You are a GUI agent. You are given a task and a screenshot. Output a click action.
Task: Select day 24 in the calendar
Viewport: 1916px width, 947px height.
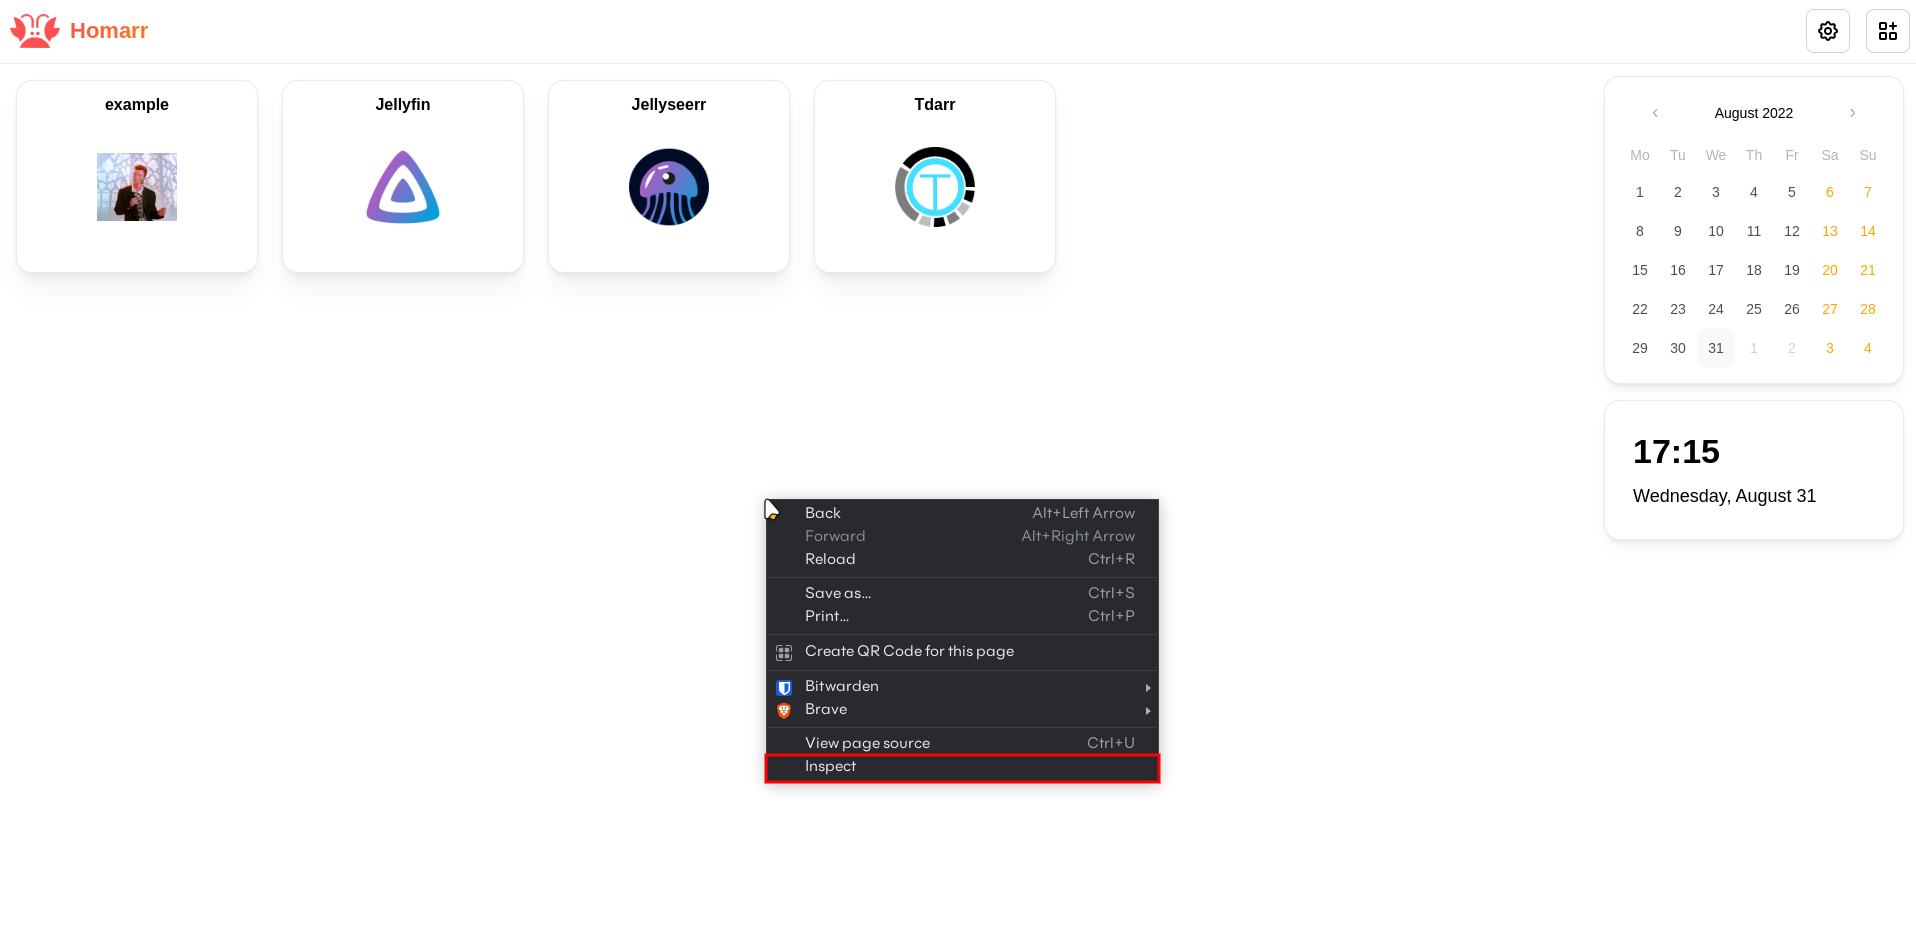pyautogui.click(x=1716, y=309)
